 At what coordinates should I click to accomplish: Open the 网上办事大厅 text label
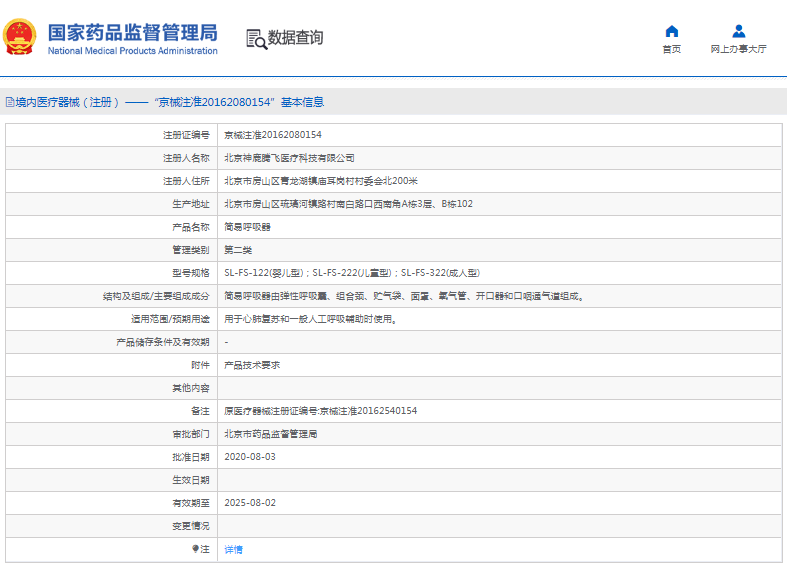[x=738, y=49]
